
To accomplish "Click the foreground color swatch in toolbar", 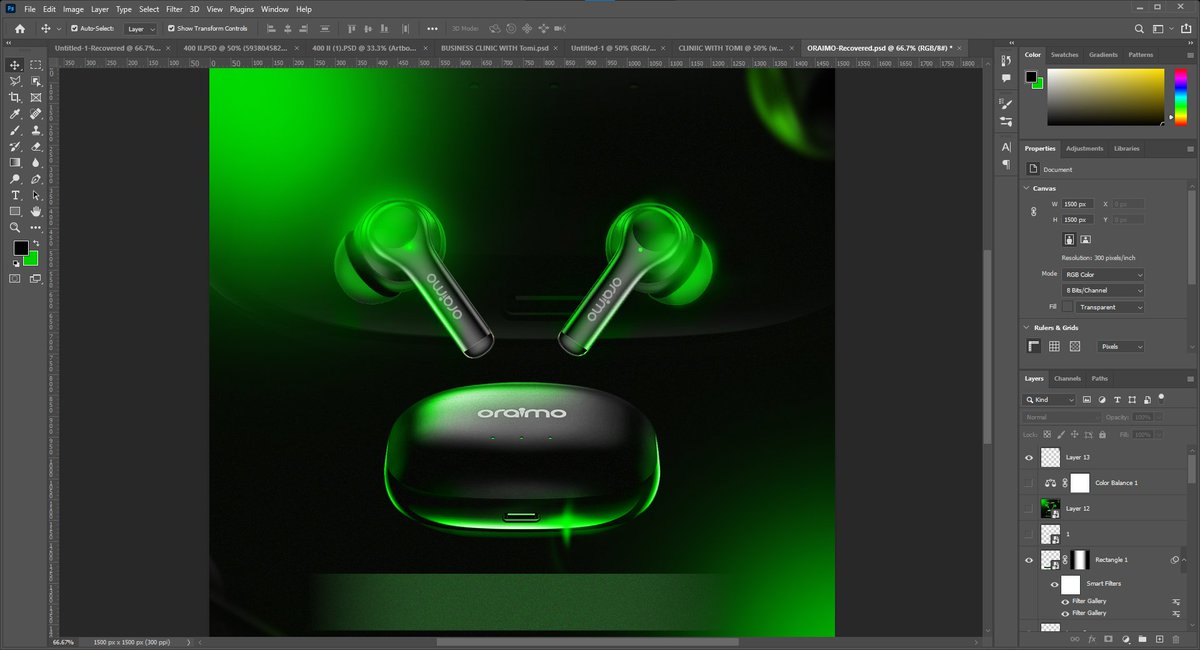I will (x=21, y=248).
